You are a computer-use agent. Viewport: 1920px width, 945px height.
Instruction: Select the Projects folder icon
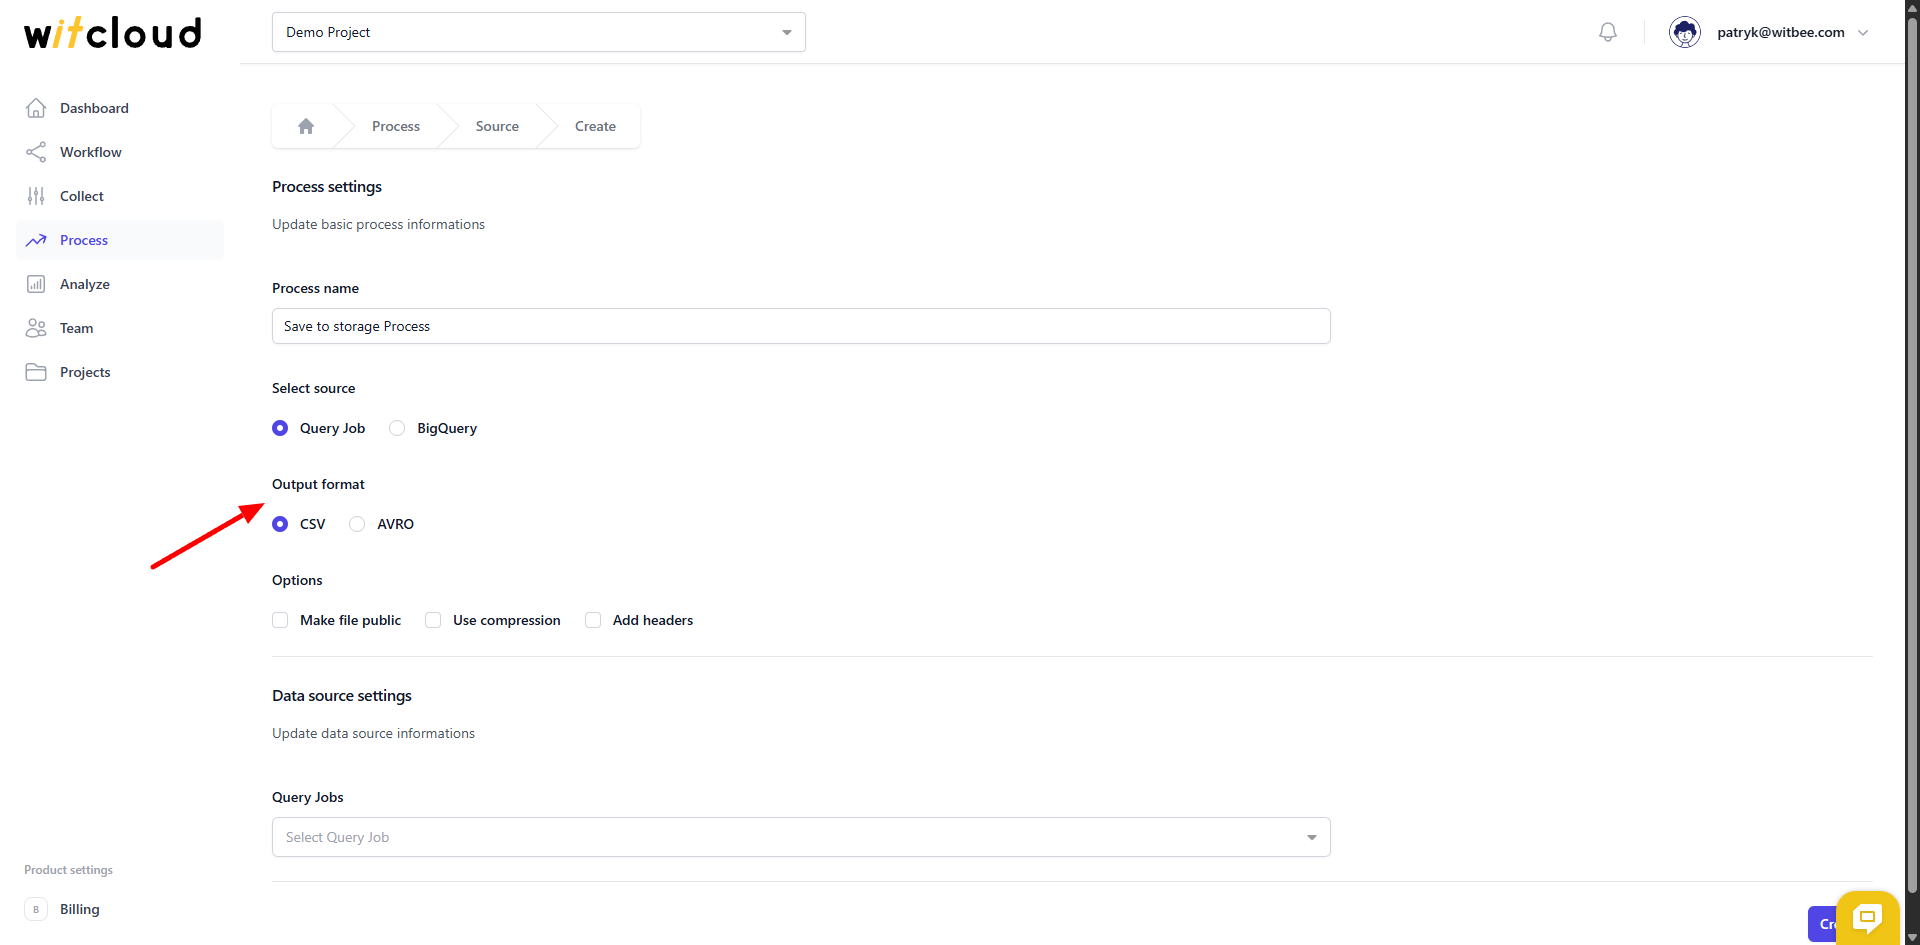point(36,372)
